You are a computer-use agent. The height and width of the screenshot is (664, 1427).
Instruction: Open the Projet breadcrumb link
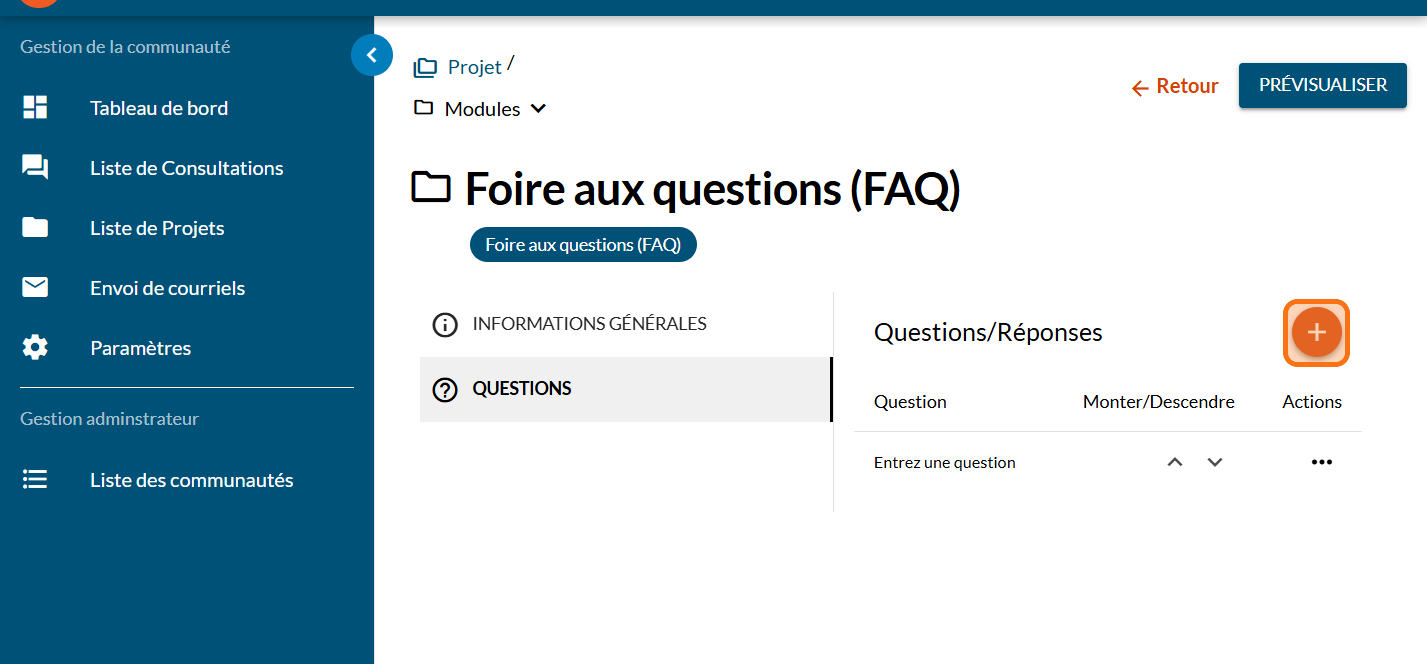point(474,67)
